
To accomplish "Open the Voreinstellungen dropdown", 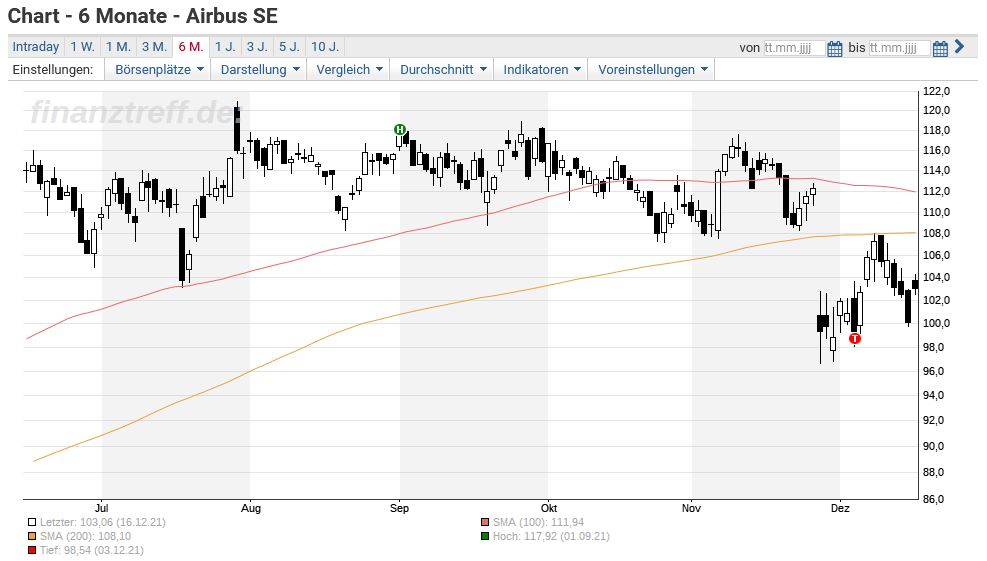I will pos(653,69).
